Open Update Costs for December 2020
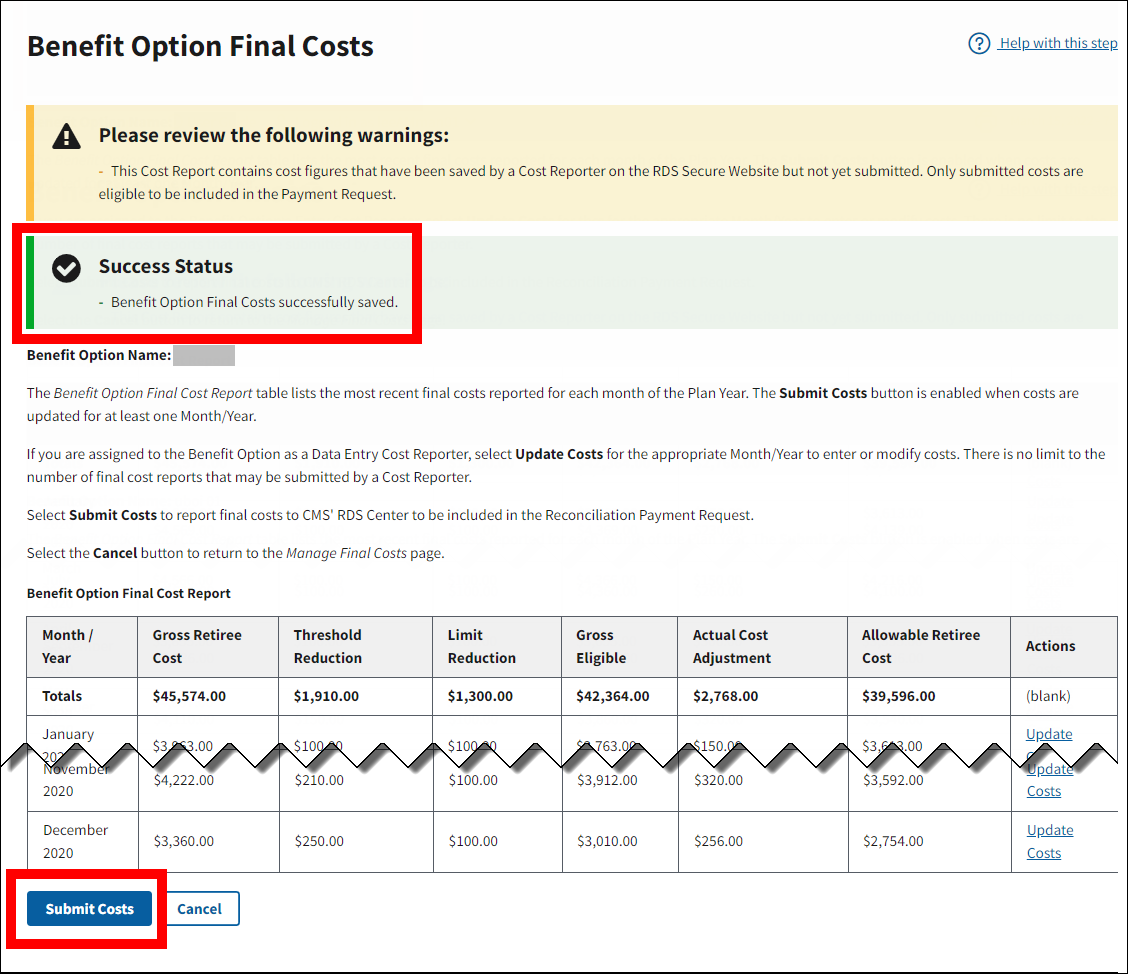Viewport: 1128px width, 974px height. coord(1049,841)
